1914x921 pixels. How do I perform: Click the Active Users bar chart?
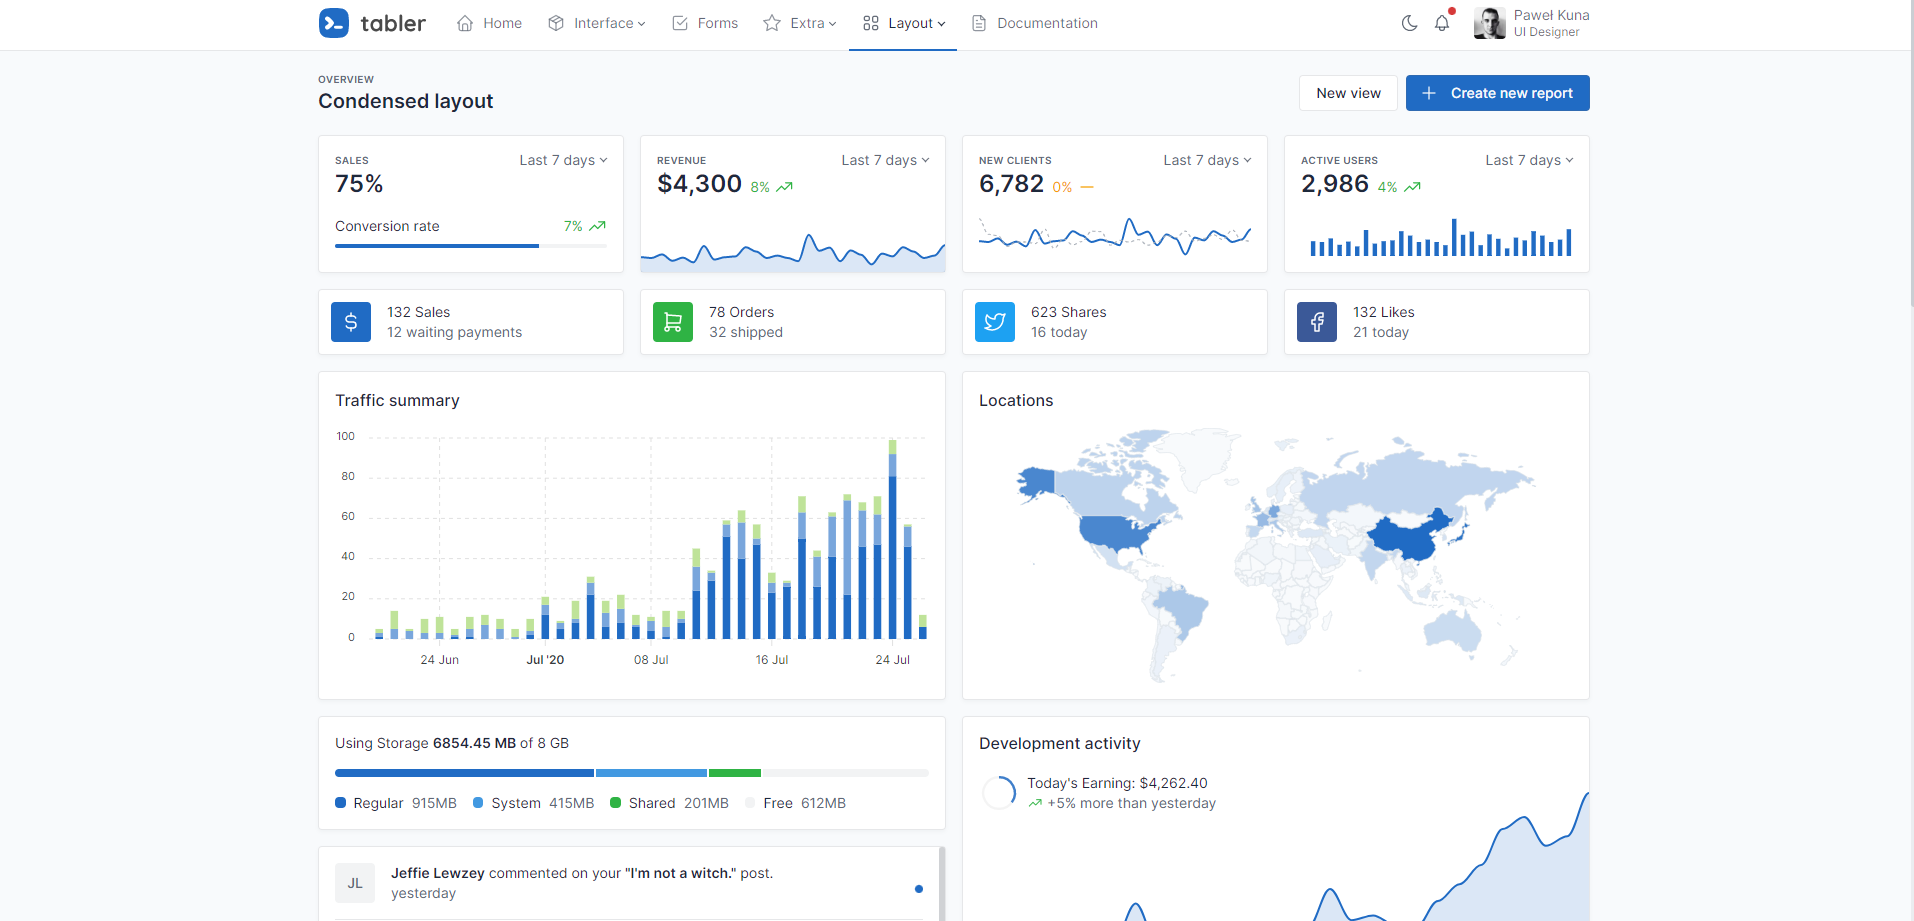point(1440,238)
